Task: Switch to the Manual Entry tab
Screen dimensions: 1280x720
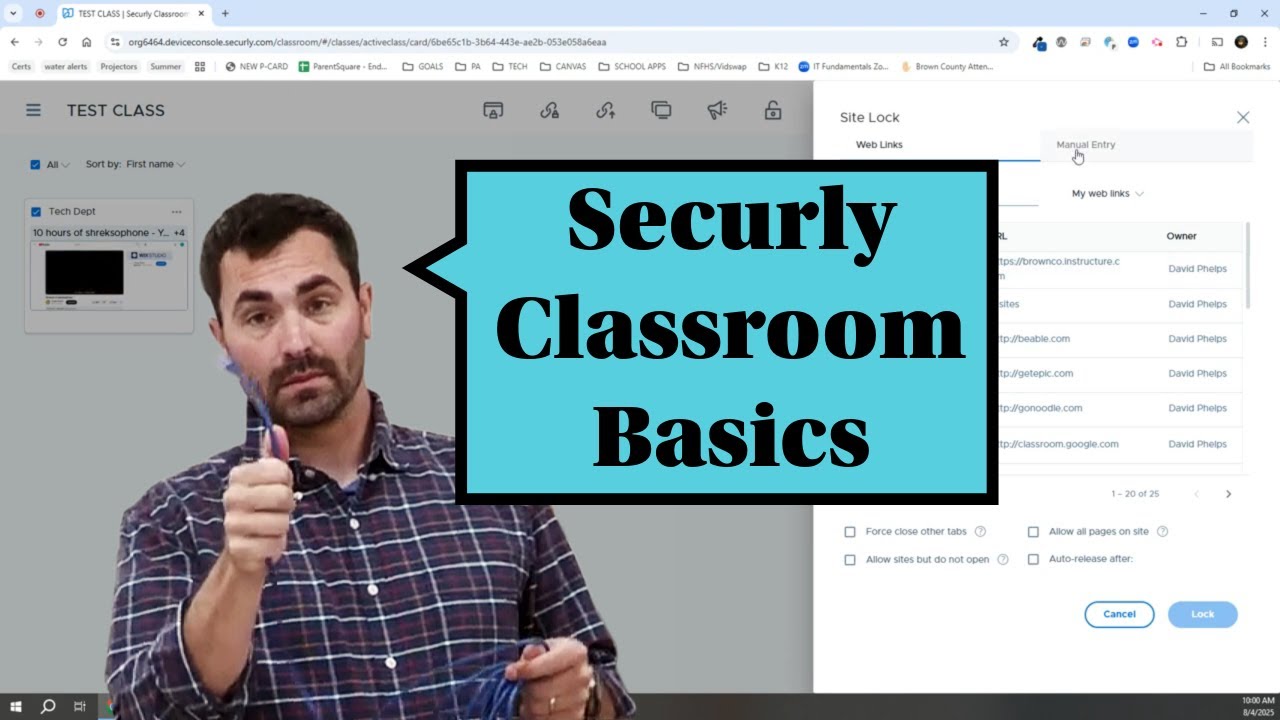Action: point(1085,145)
